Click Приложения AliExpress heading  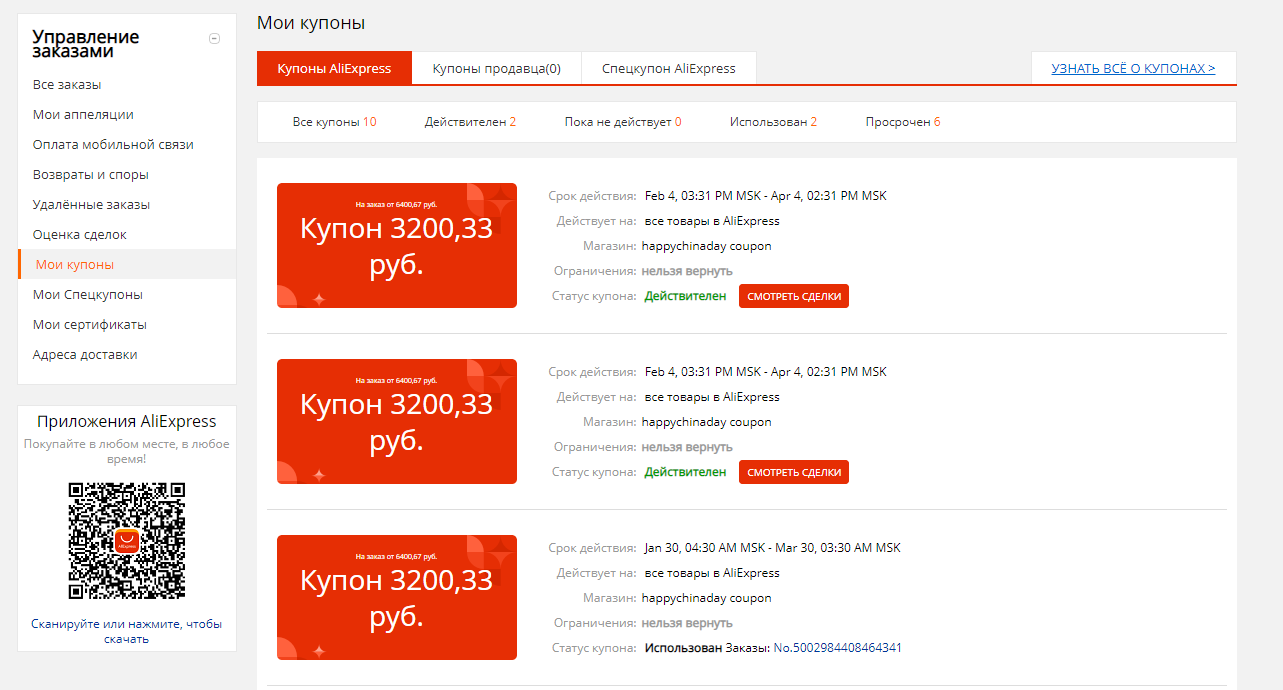[x=127, y=421]
